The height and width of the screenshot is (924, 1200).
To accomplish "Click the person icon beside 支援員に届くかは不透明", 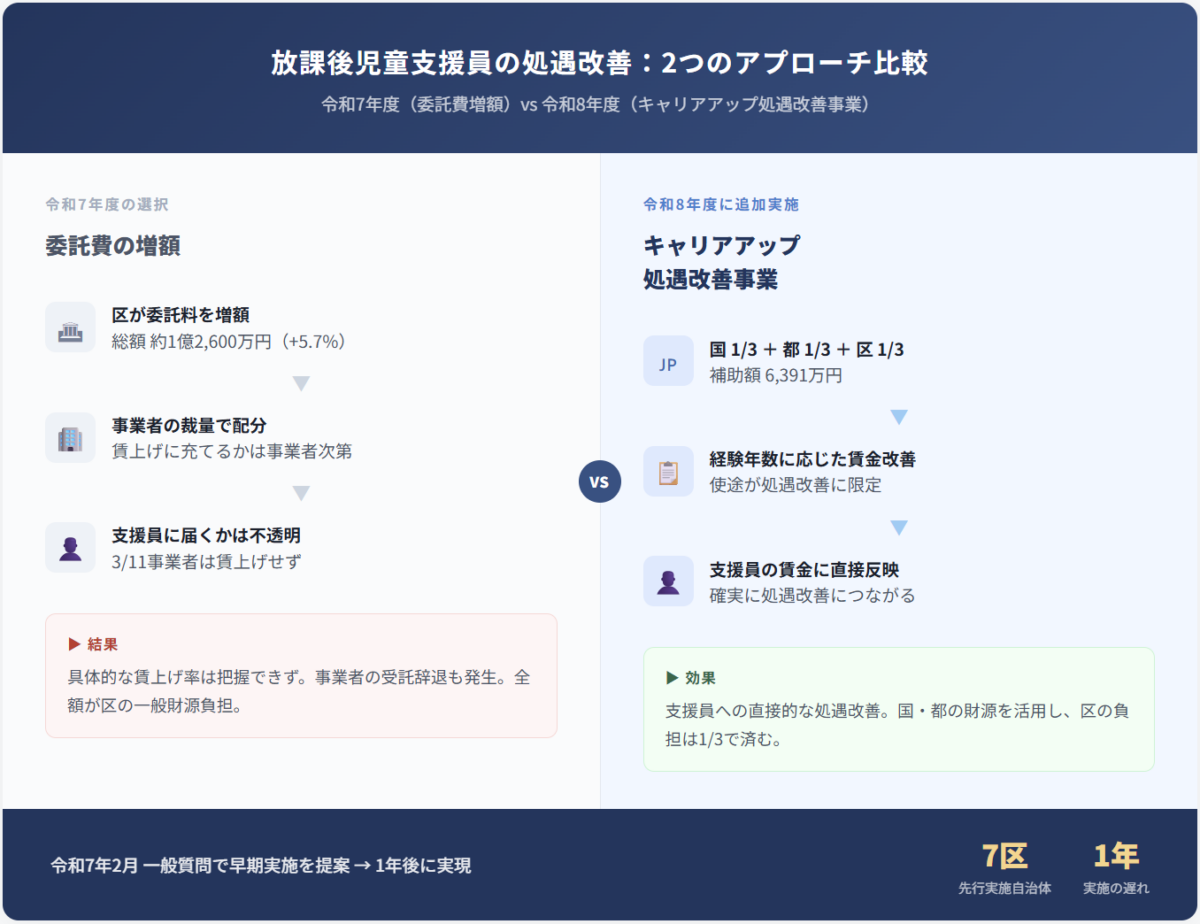I will point(70,548).
